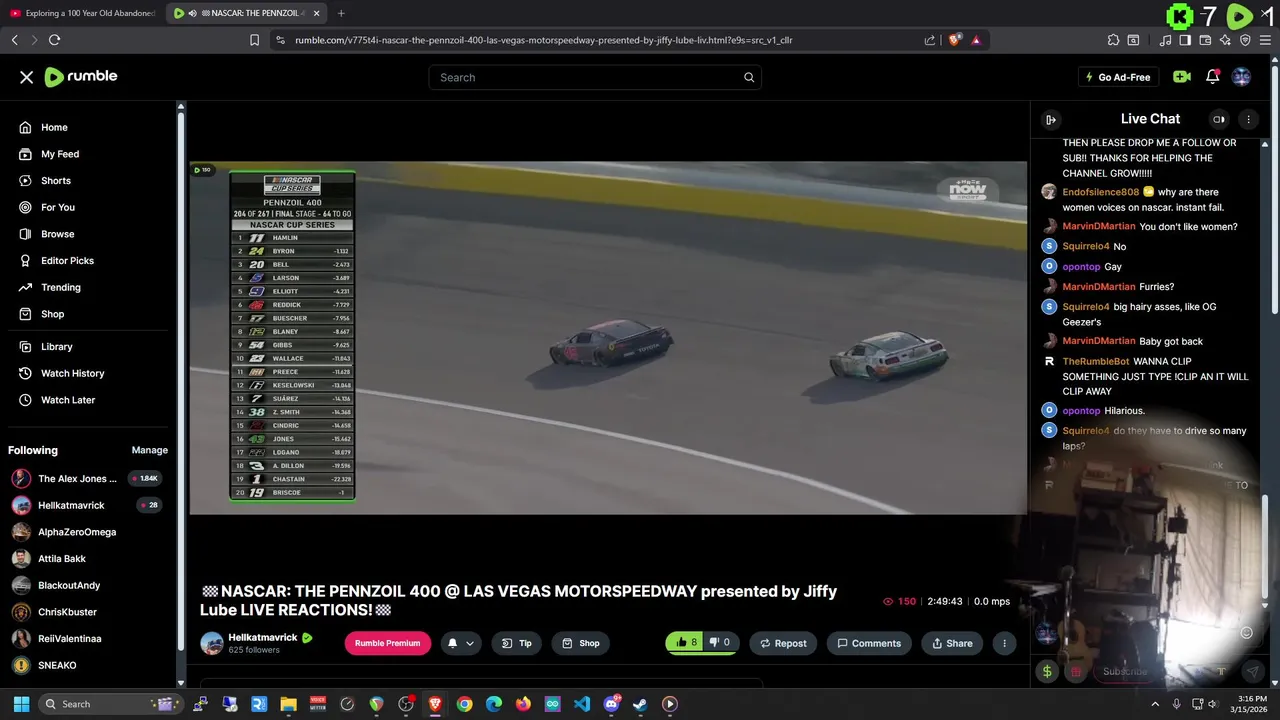Click the Share button

tap(951, 643)
